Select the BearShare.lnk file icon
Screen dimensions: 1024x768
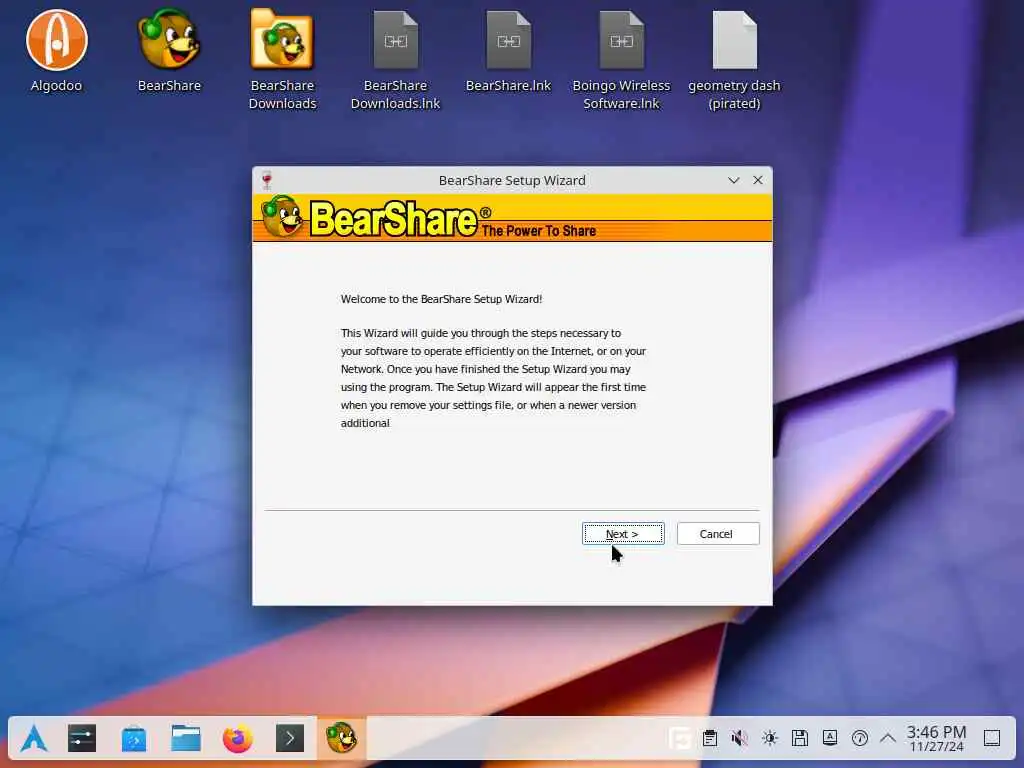tap(508, 51)
